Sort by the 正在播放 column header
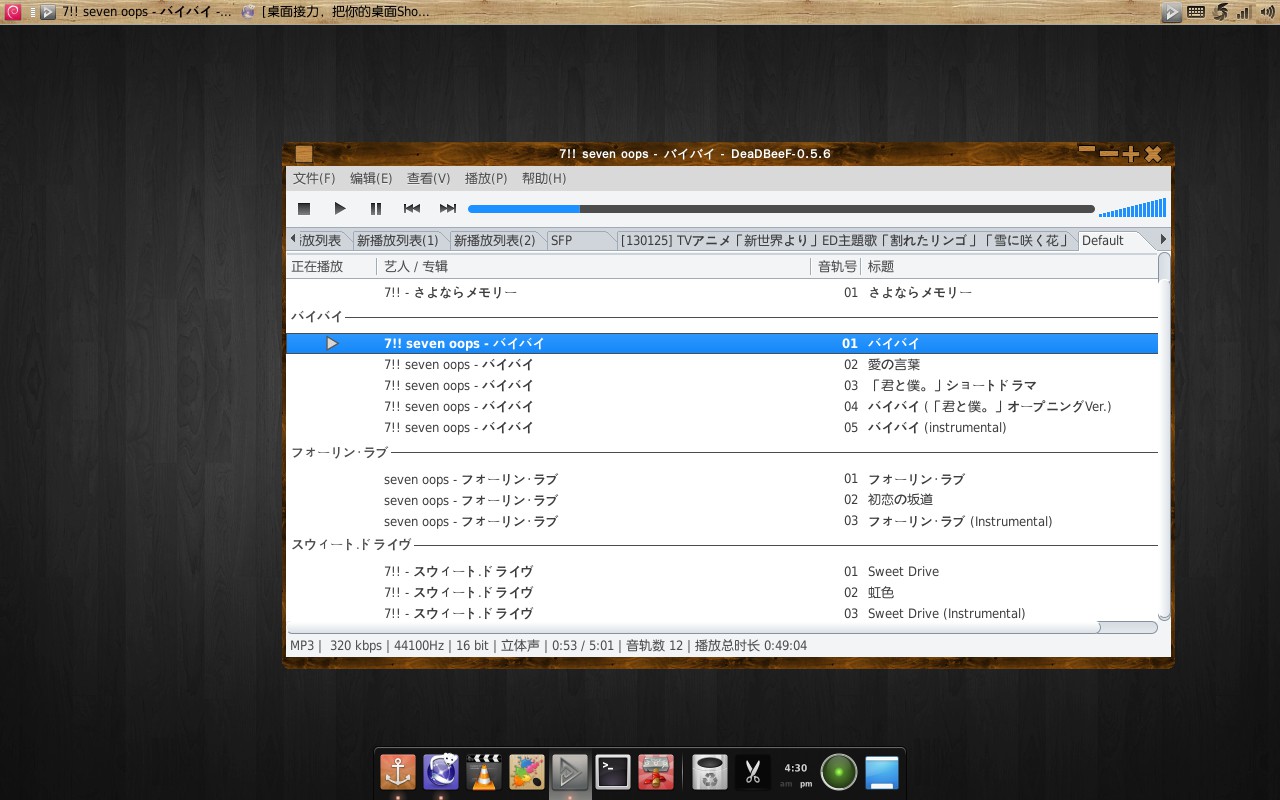Image resolution: width=1280 pixels, height=800 pixels. (331, 266)
